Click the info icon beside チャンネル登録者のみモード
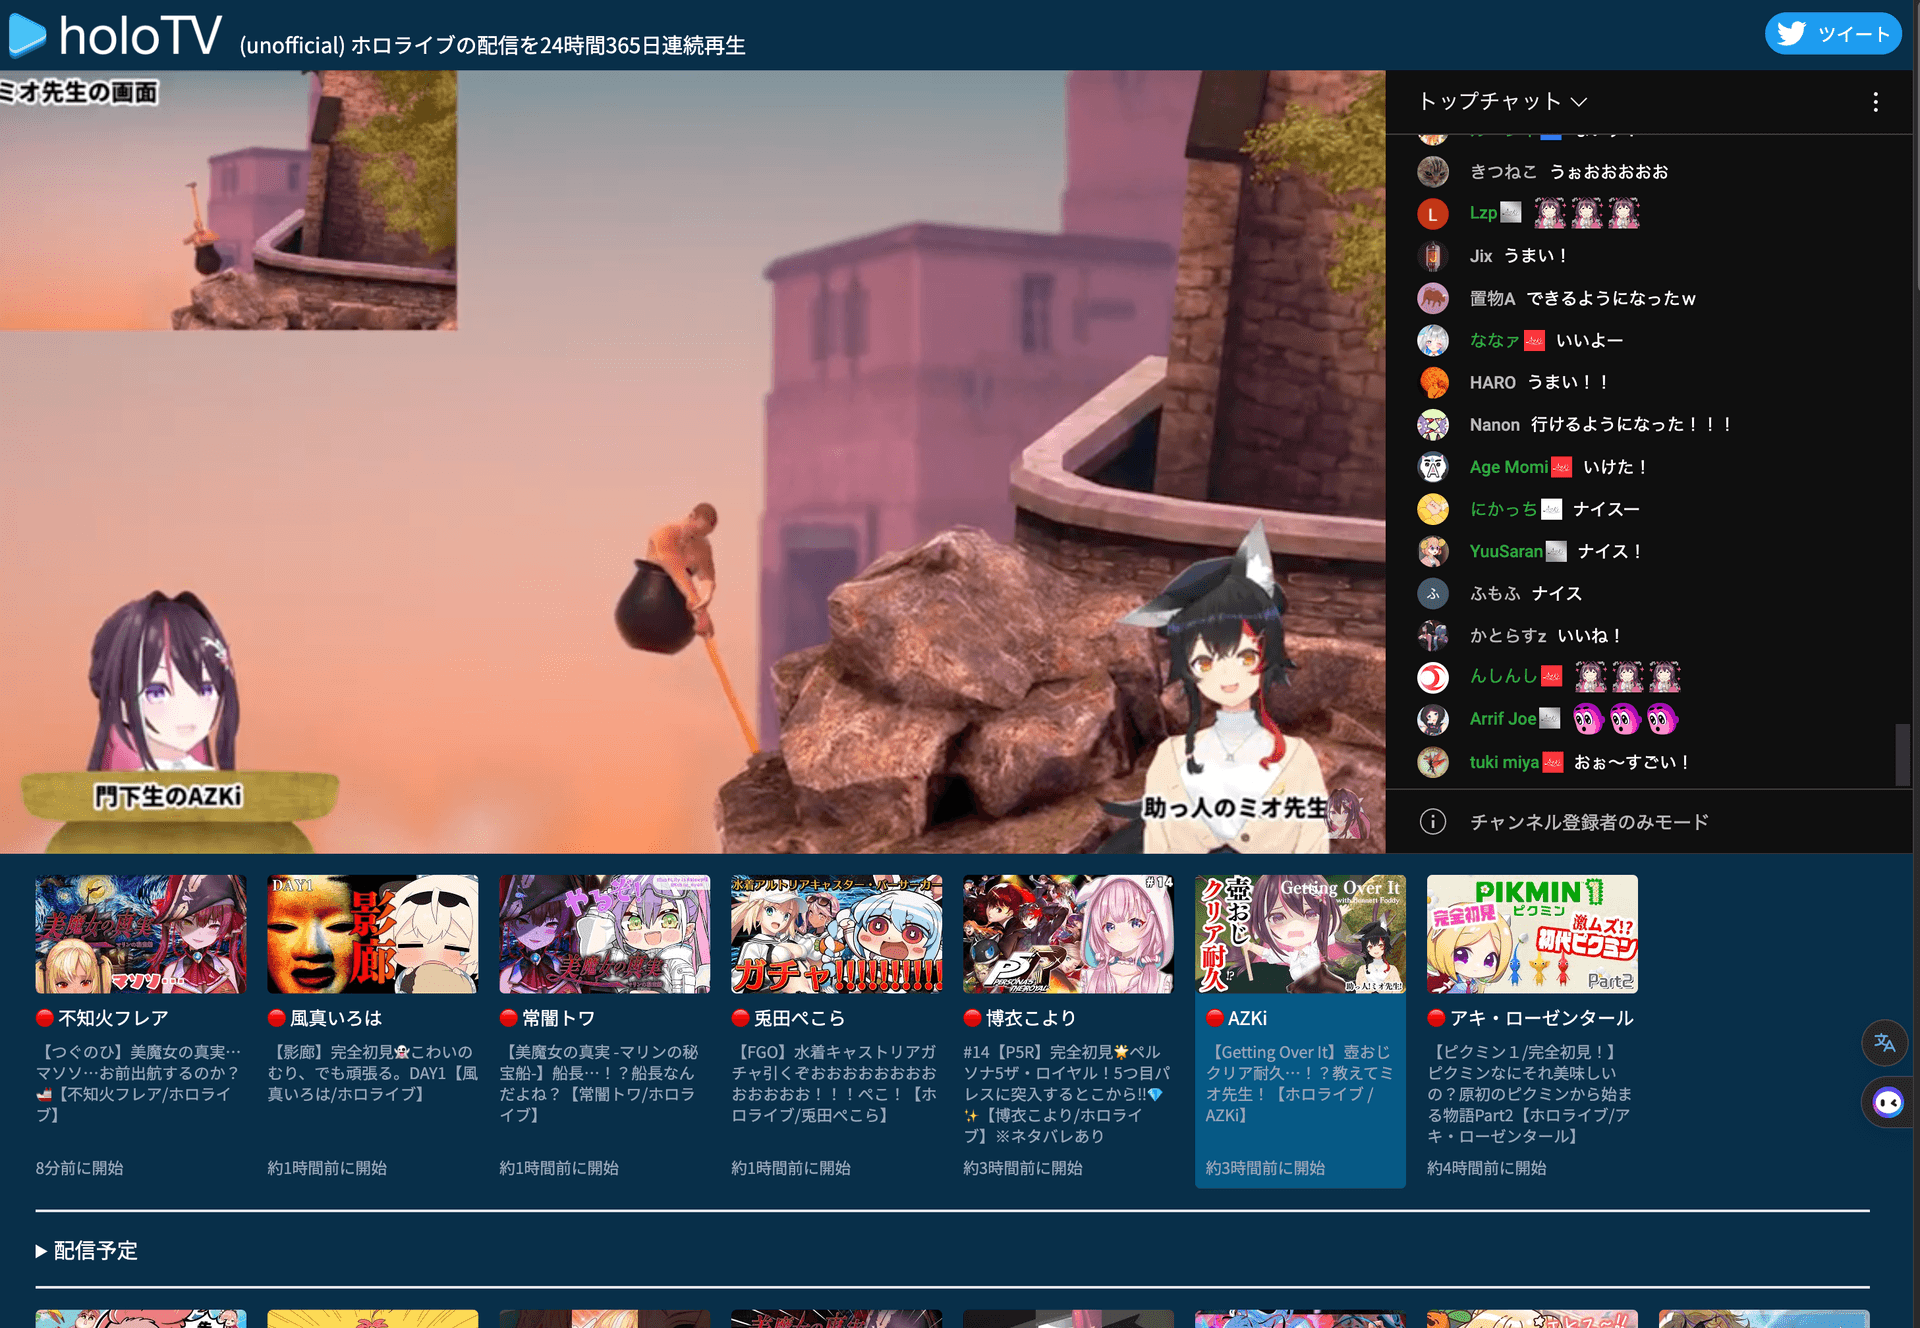The height and width of the screenshot is (1328, 1920). pos(1433,822)
